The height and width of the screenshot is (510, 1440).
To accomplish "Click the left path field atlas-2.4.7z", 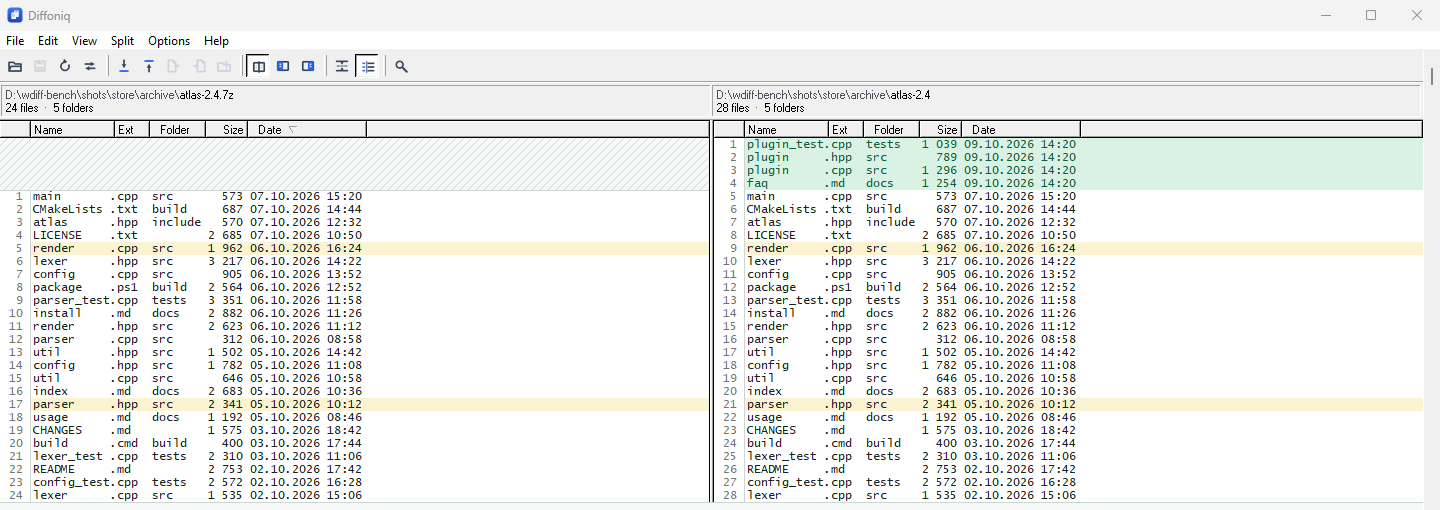I will 354,95.
